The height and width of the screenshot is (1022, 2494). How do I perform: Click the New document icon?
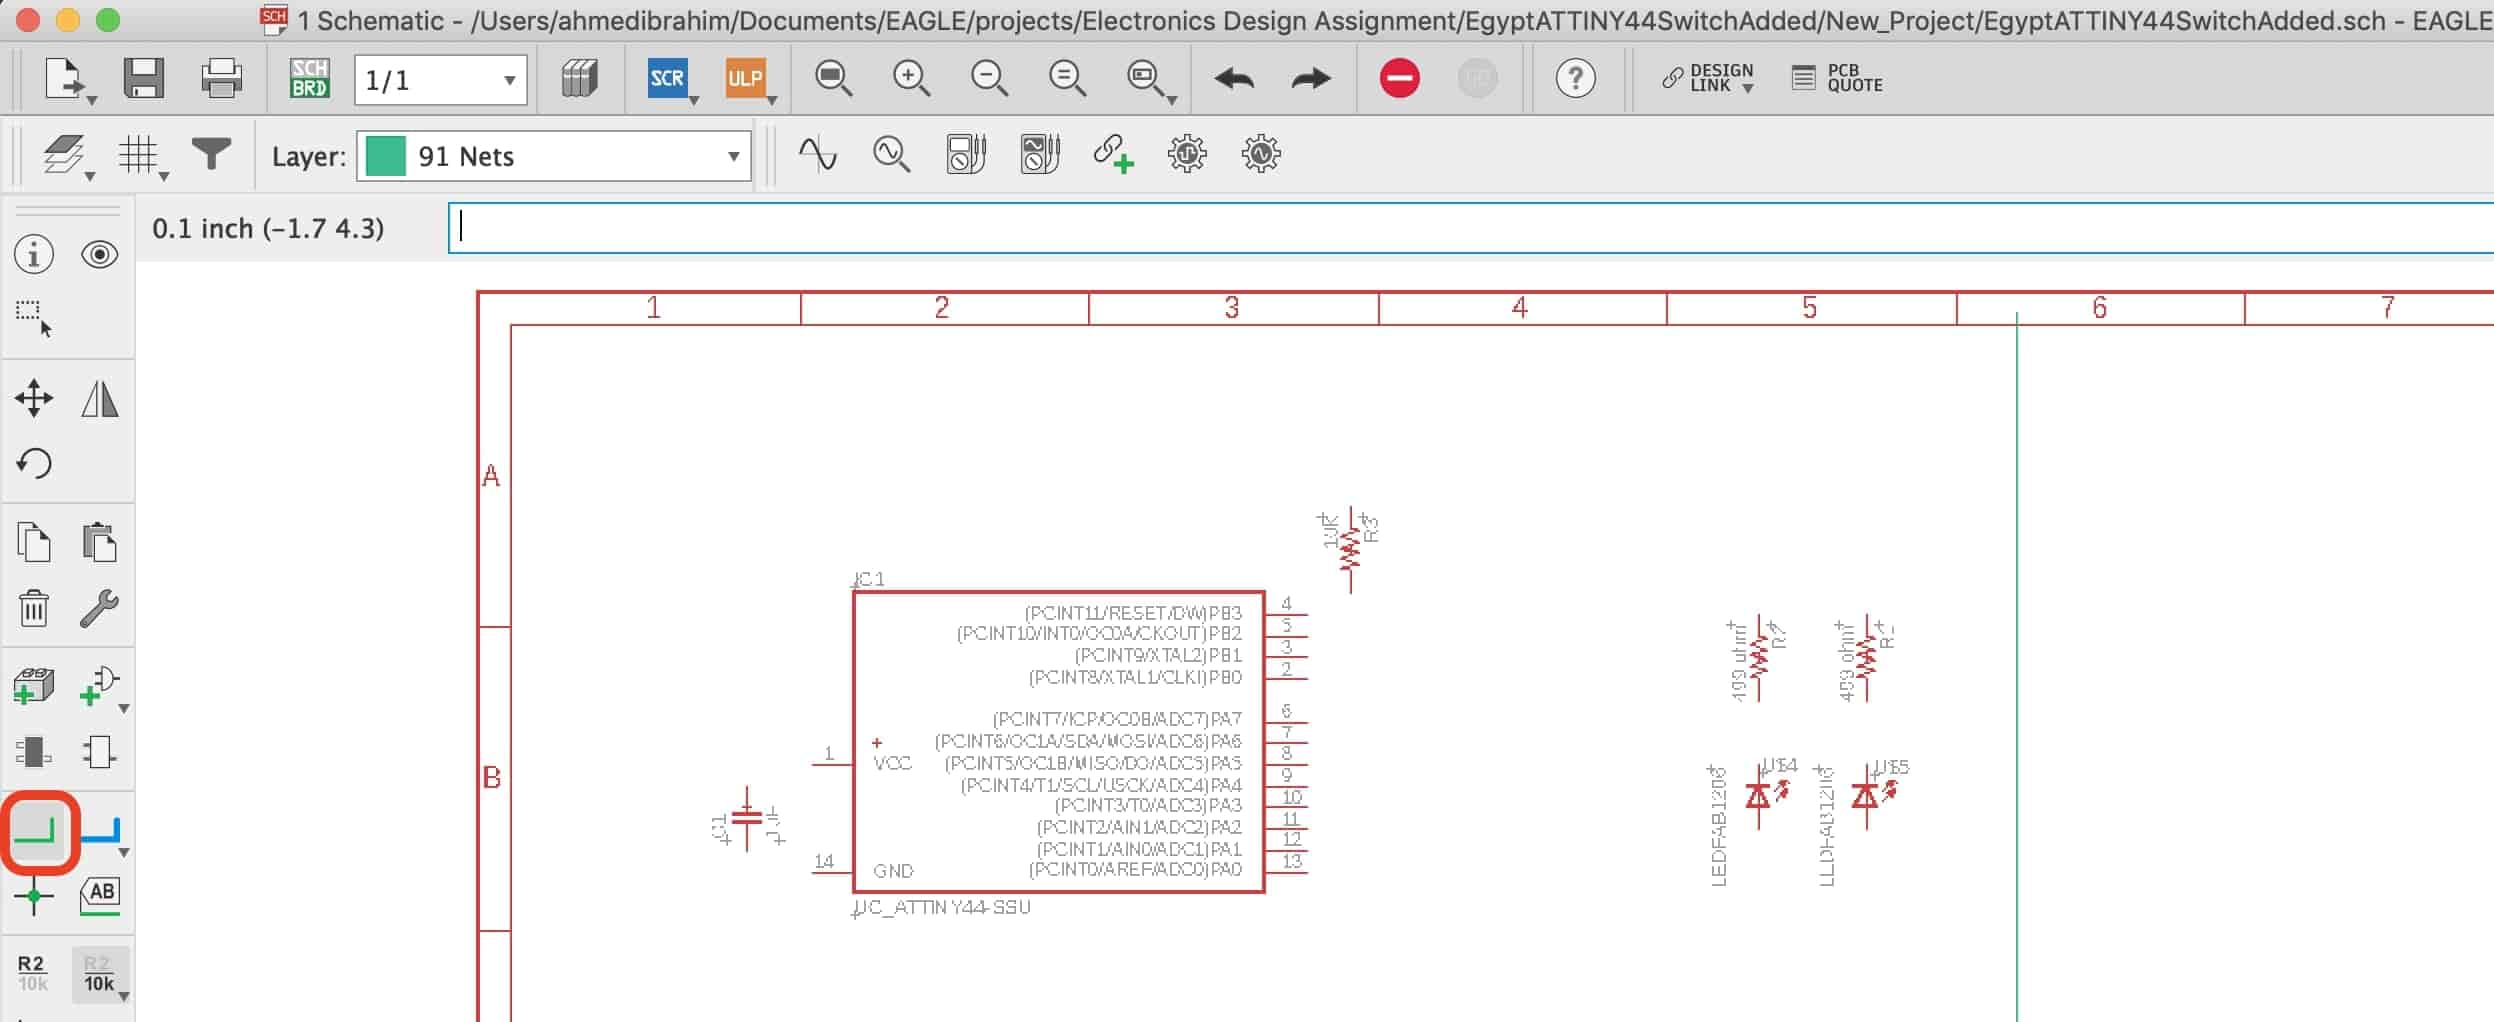pos(64,77)
